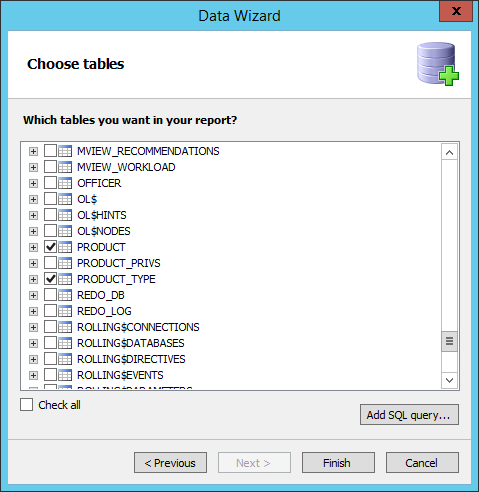479x492 pixels.
Task: Click the table list scrollbar thumb
Action: [449, 341]
